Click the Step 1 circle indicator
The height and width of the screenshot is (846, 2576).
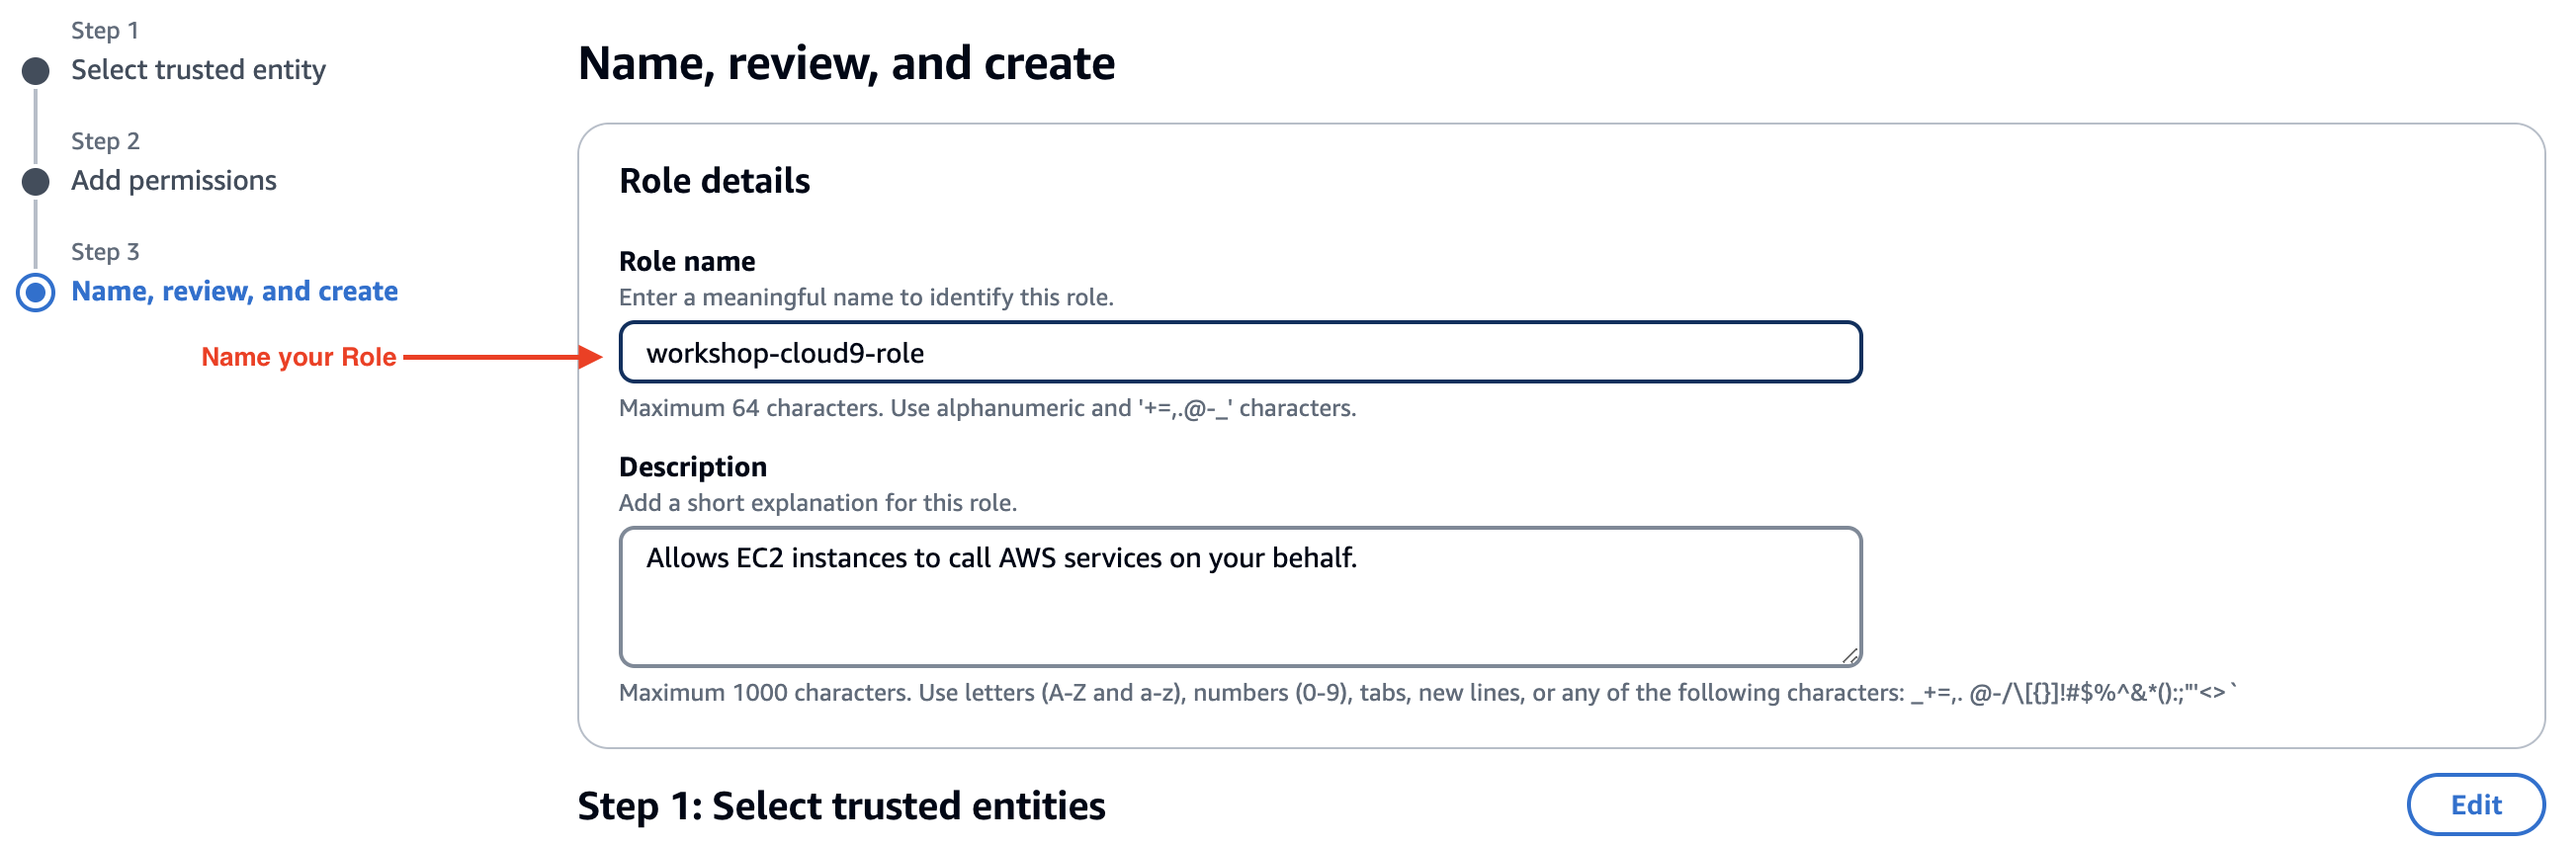tap(36, 70)
